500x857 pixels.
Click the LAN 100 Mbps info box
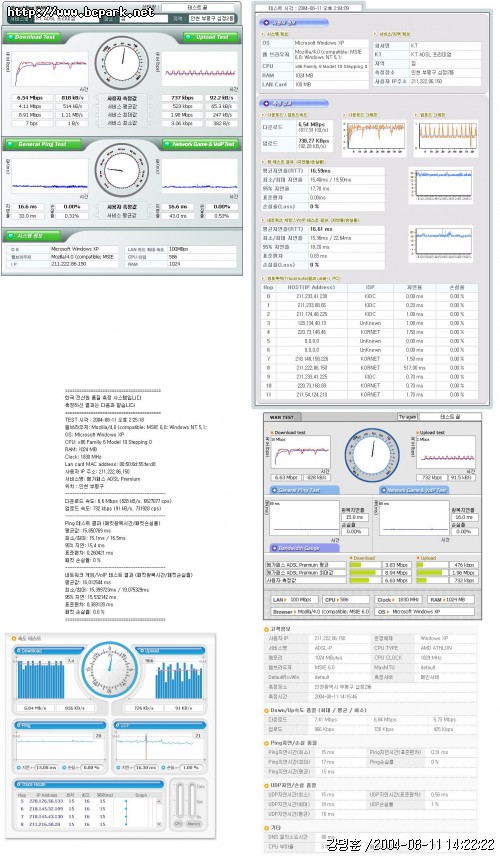294,600
